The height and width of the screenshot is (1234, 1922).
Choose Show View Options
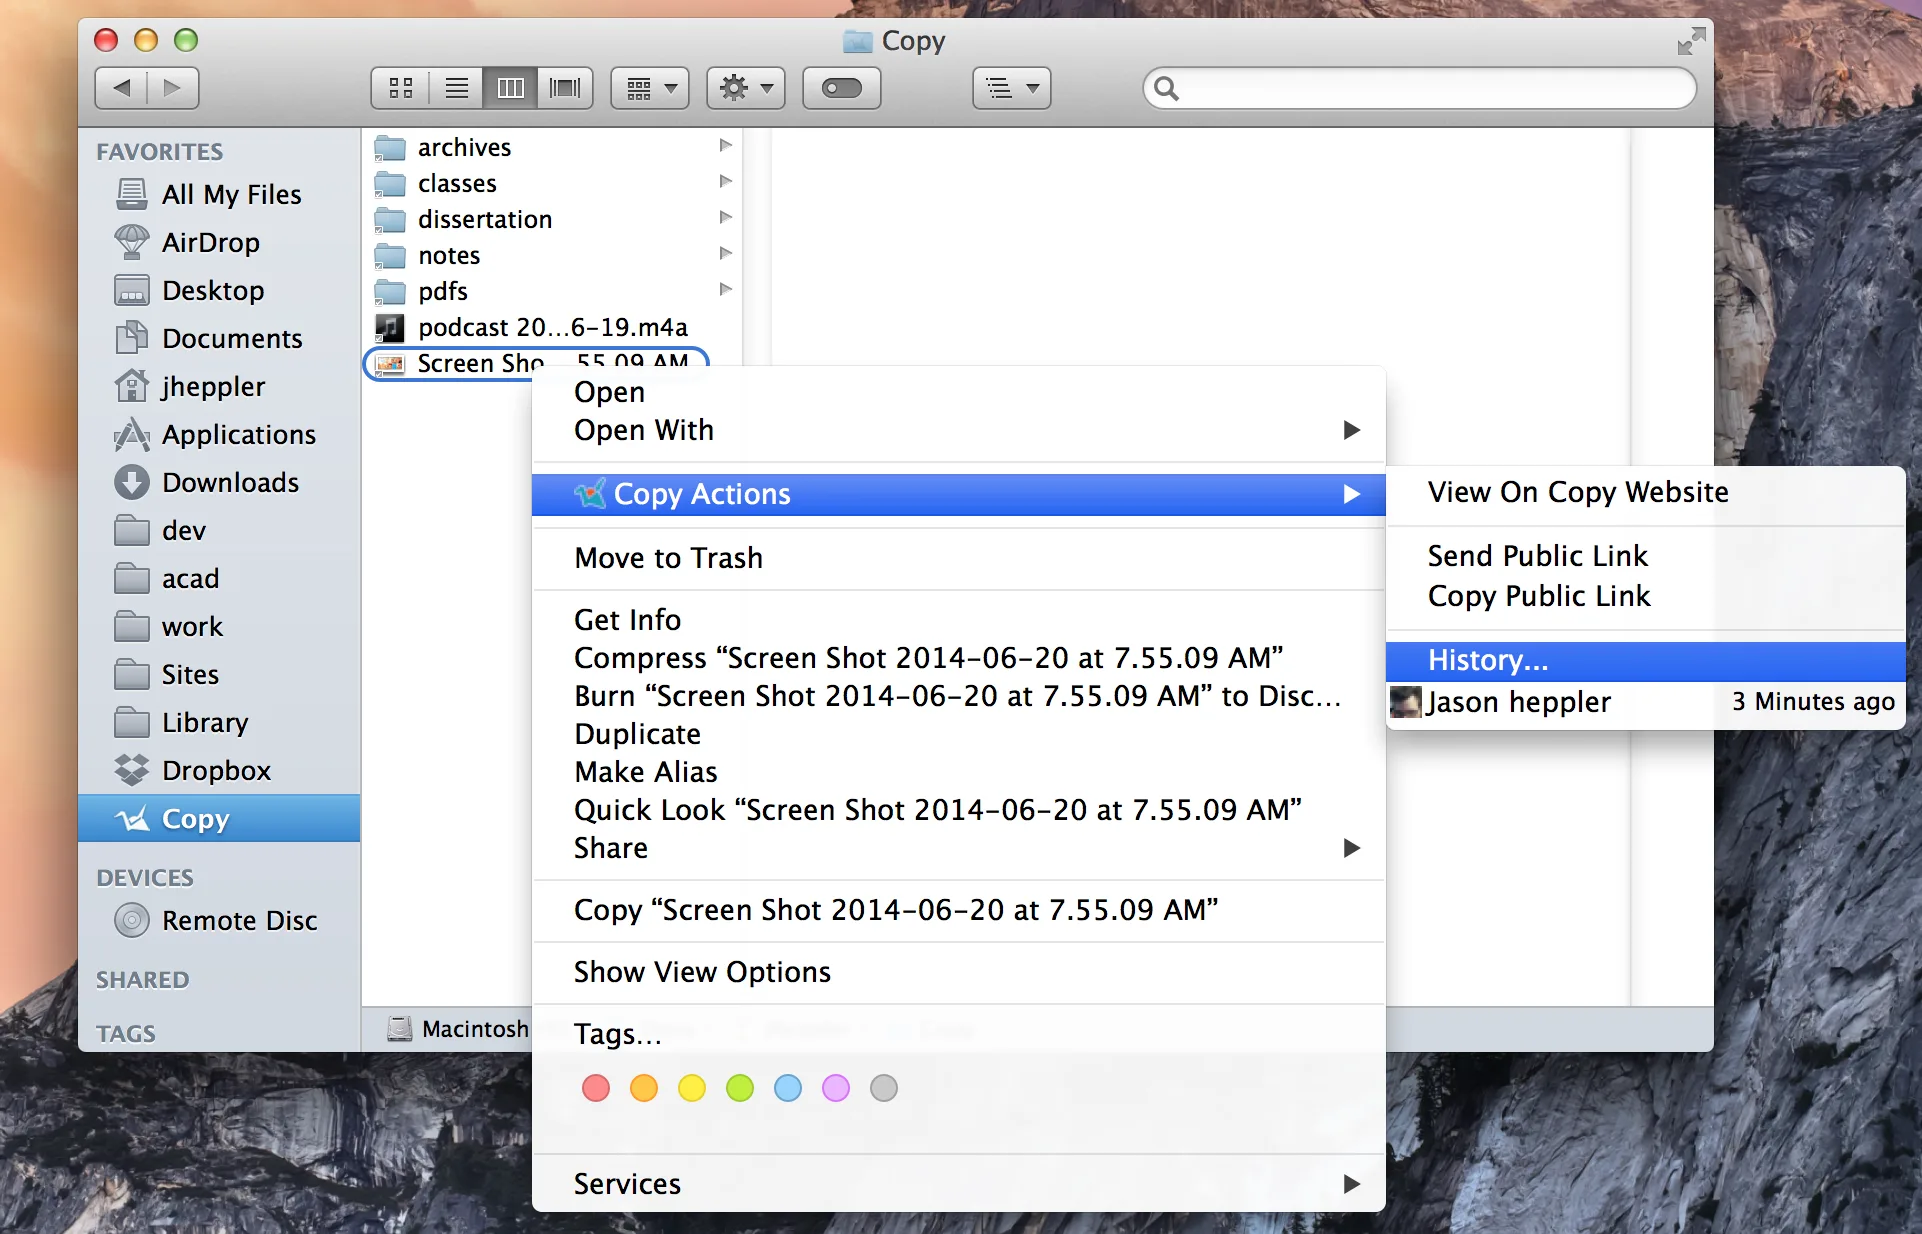point(958,972)
